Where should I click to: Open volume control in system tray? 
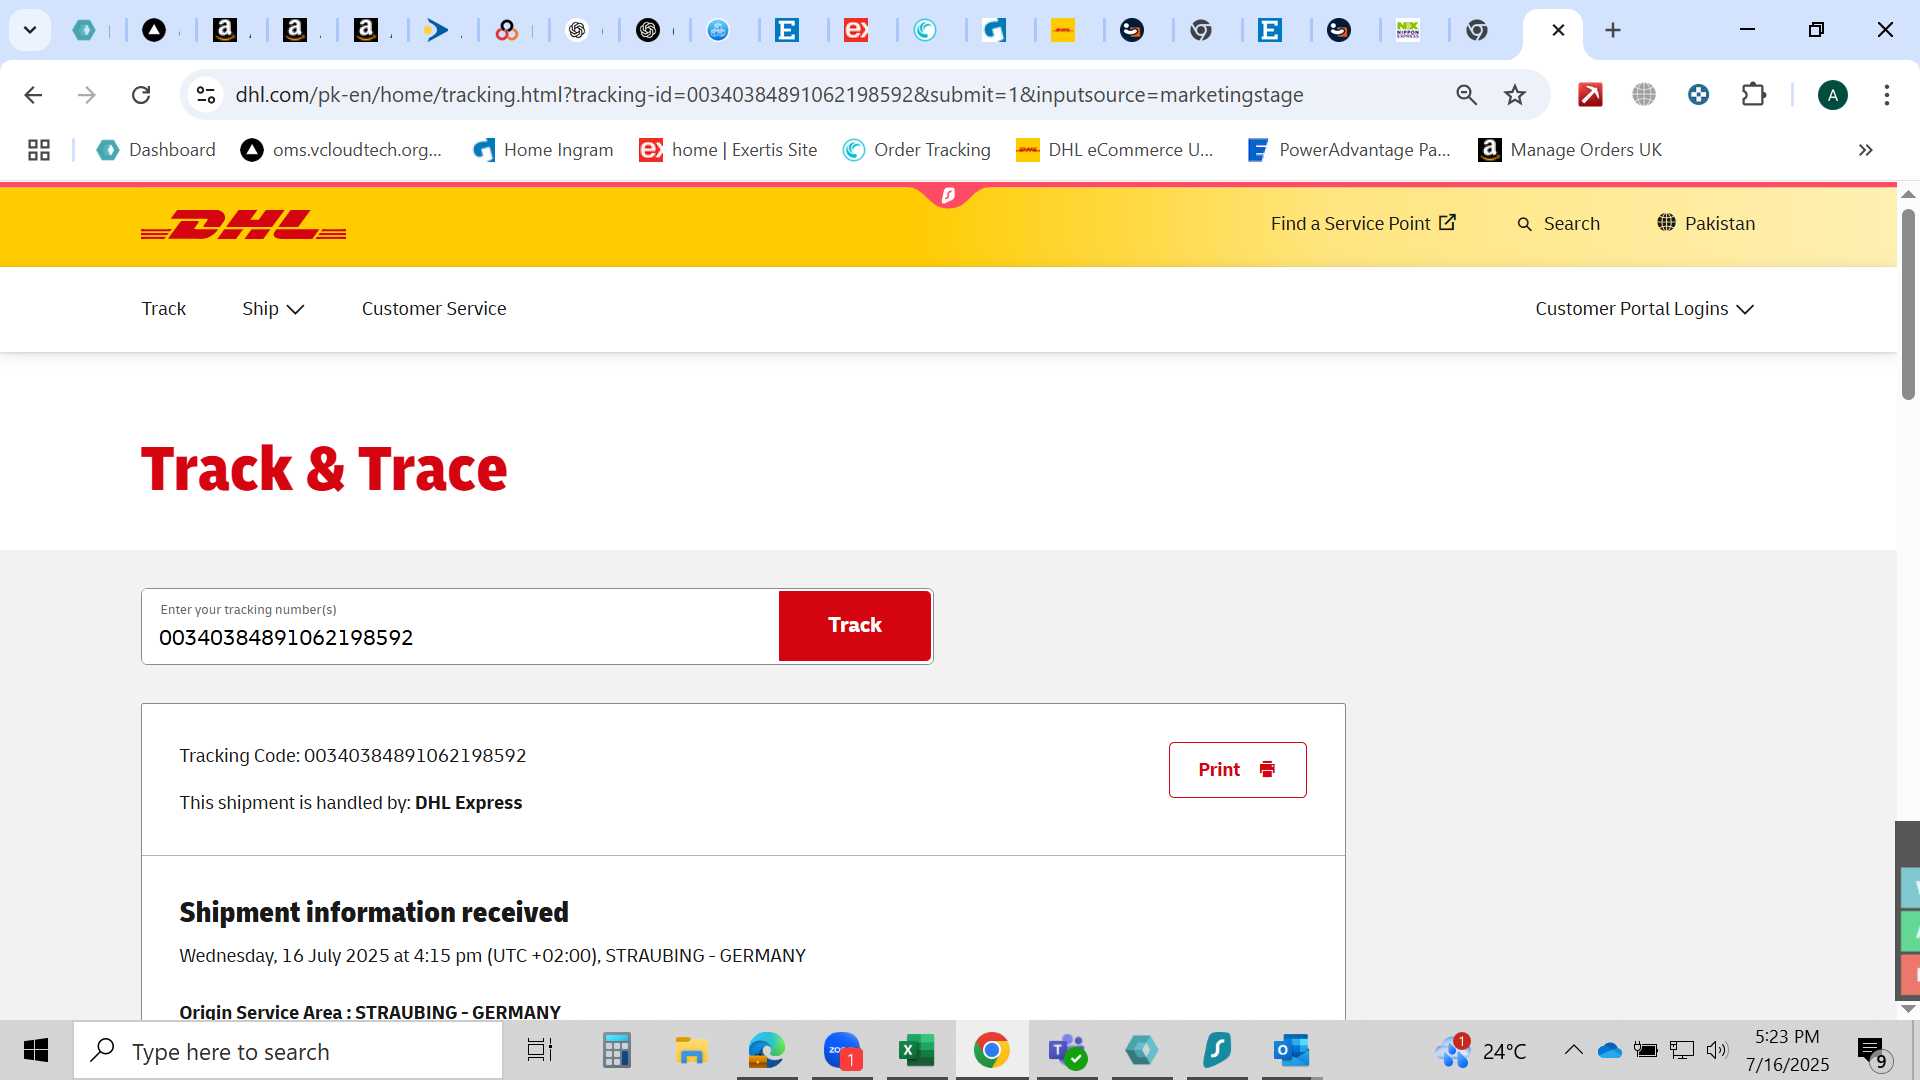(x=1717, y=1050)
